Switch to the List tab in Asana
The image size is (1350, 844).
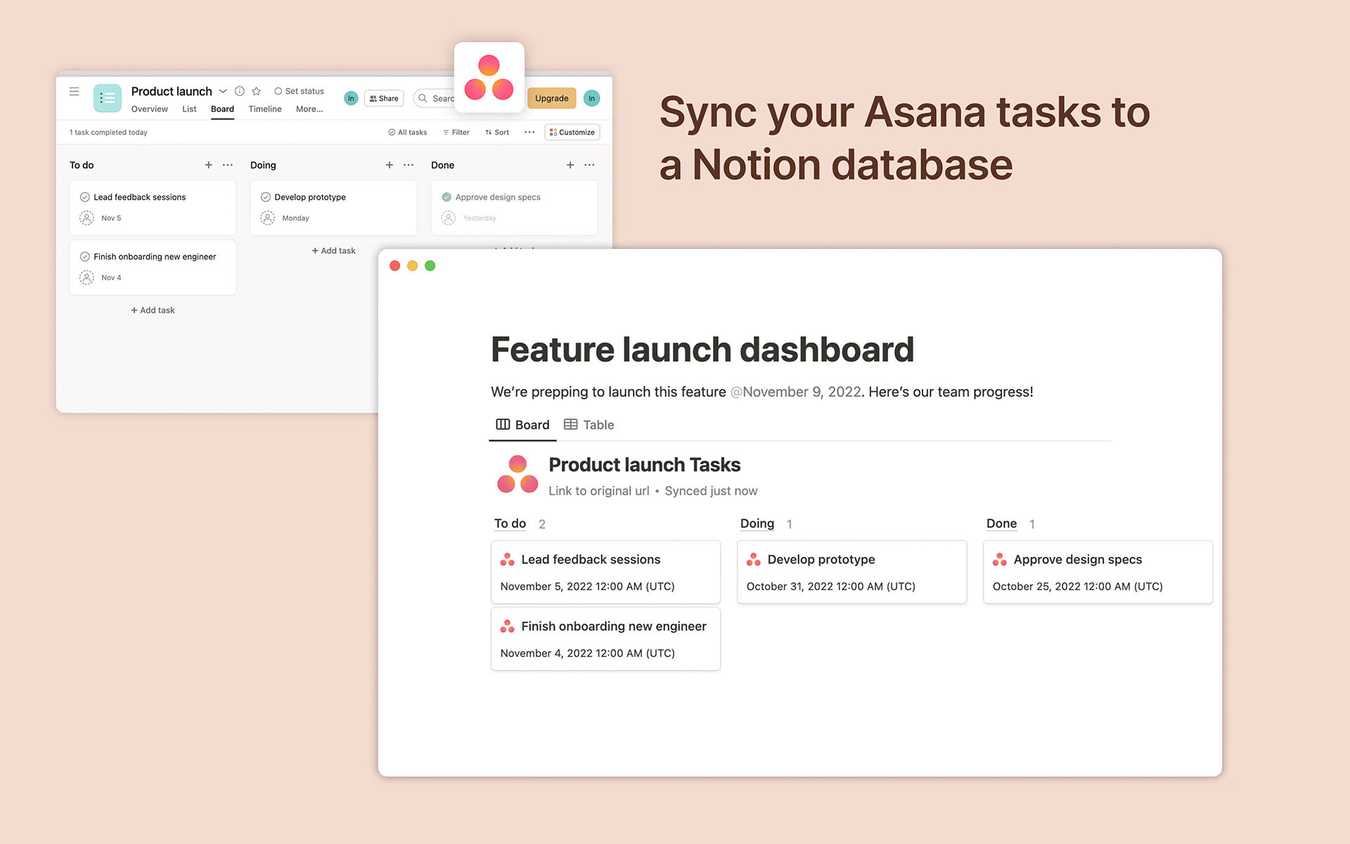189,109
